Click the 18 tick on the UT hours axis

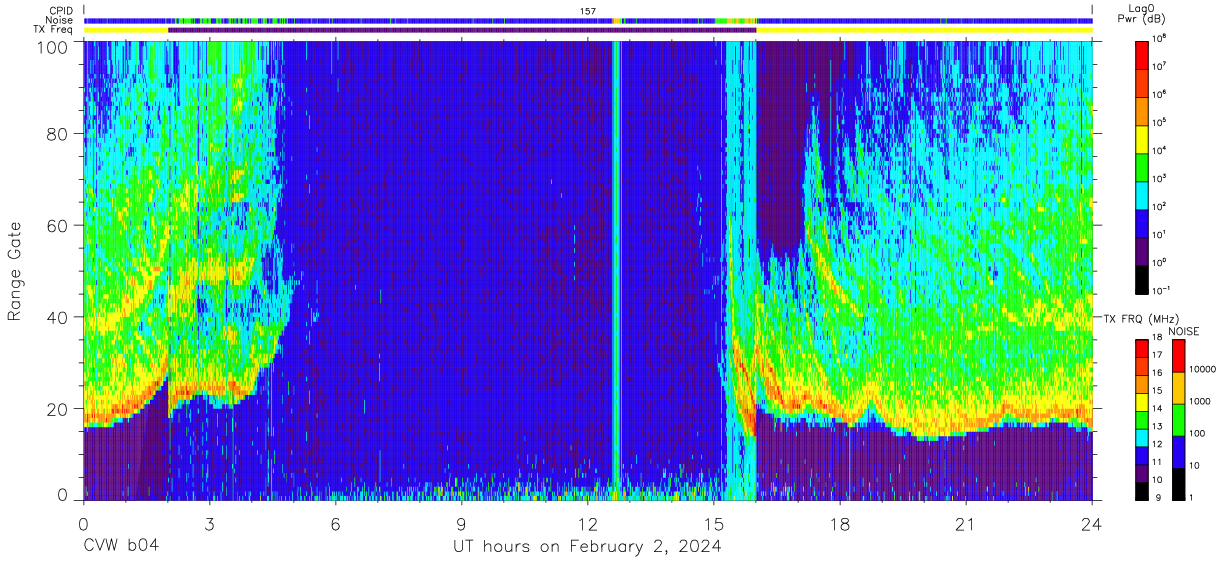(x=840, y=523)
